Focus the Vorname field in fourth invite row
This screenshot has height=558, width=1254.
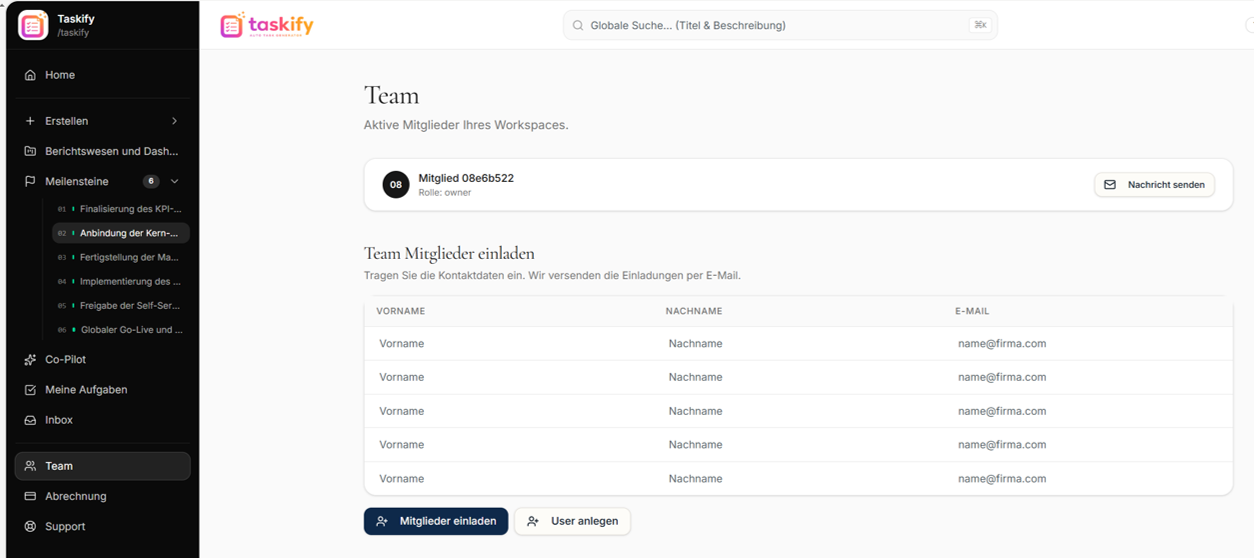point(510,445)
